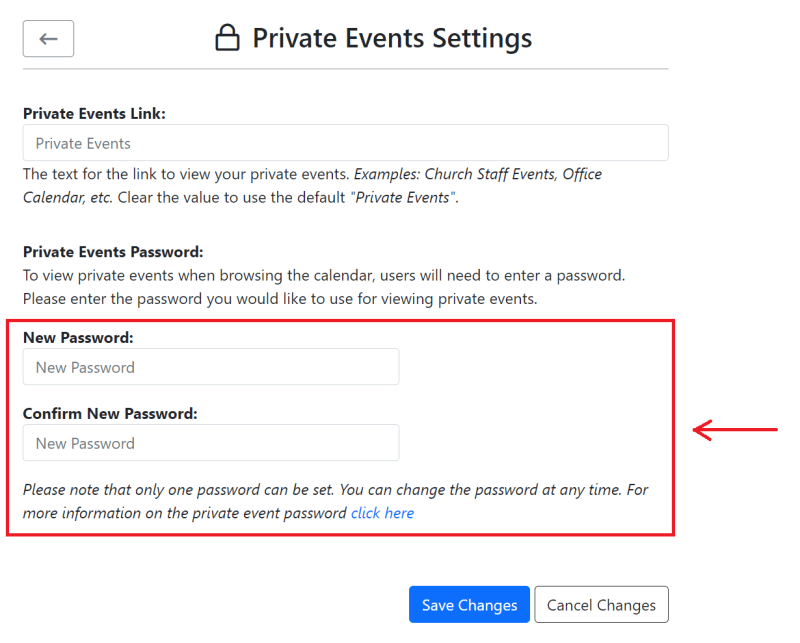Click the 'Confirm New Password:' field label
The image size is (800, 643).
(110, 413)
